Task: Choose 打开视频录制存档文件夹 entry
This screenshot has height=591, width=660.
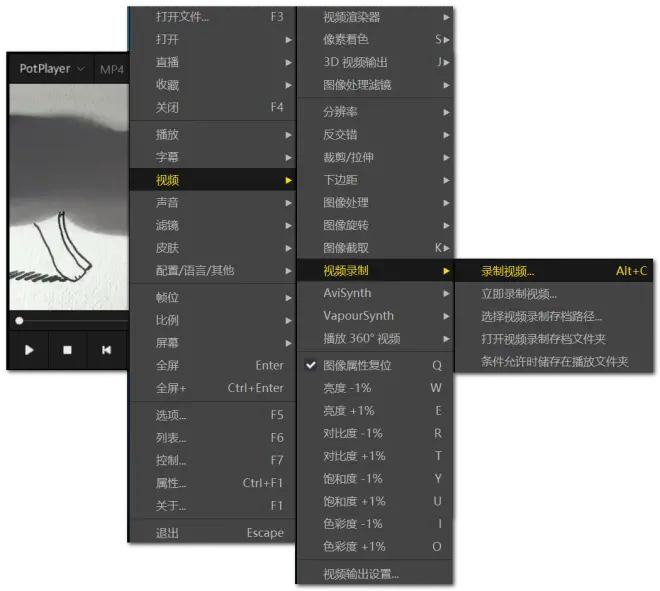Action: pos(554,339)
